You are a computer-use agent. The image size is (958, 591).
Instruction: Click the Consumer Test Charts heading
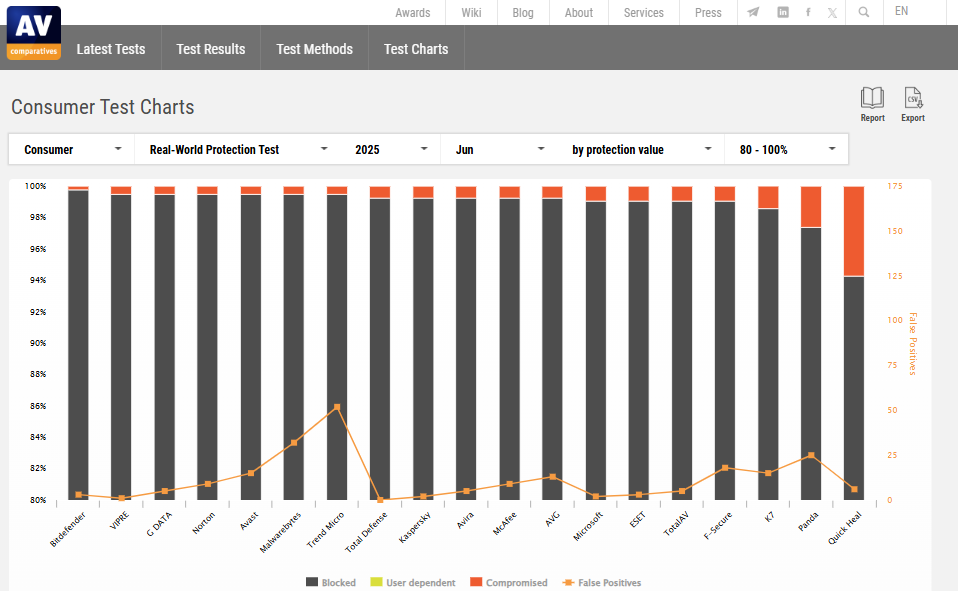(x=103, y=107)
